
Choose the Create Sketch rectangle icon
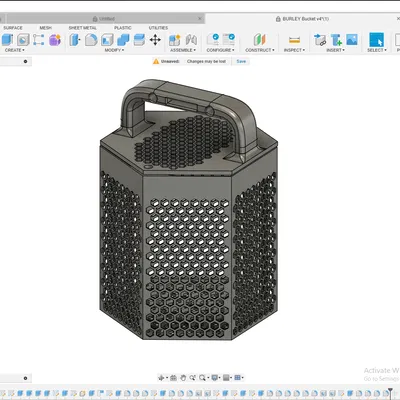tap(39, 40)
